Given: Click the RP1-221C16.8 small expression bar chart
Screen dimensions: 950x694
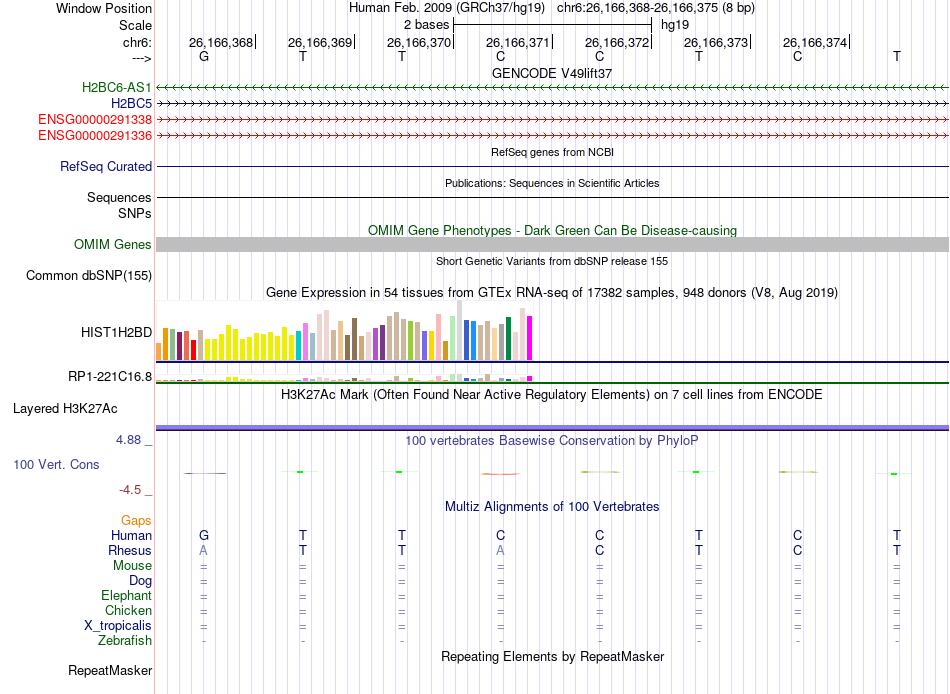Looking at the screenshot, I should (x=344, y=378).
